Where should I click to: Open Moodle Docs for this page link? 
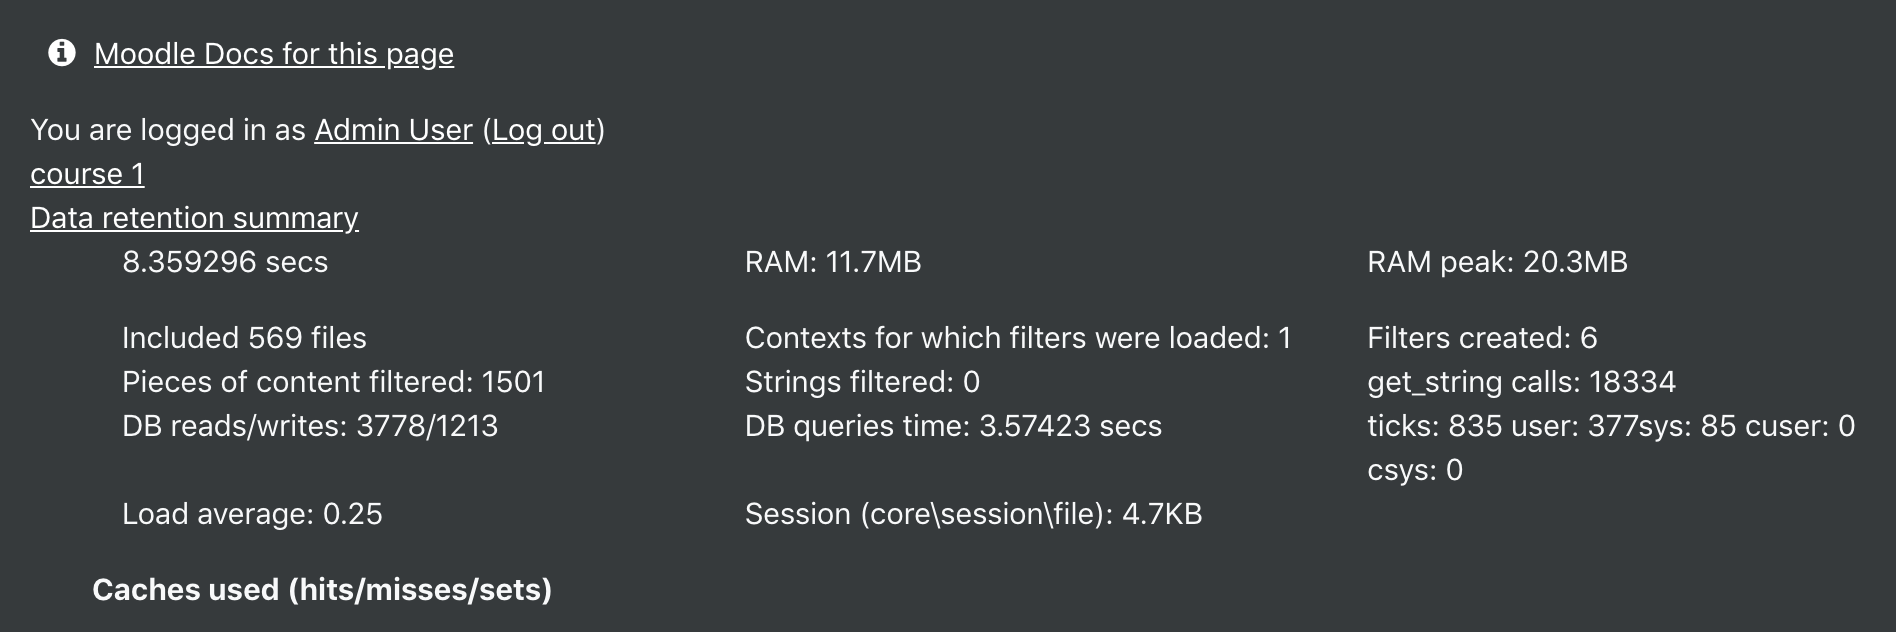tap(274, 54)
